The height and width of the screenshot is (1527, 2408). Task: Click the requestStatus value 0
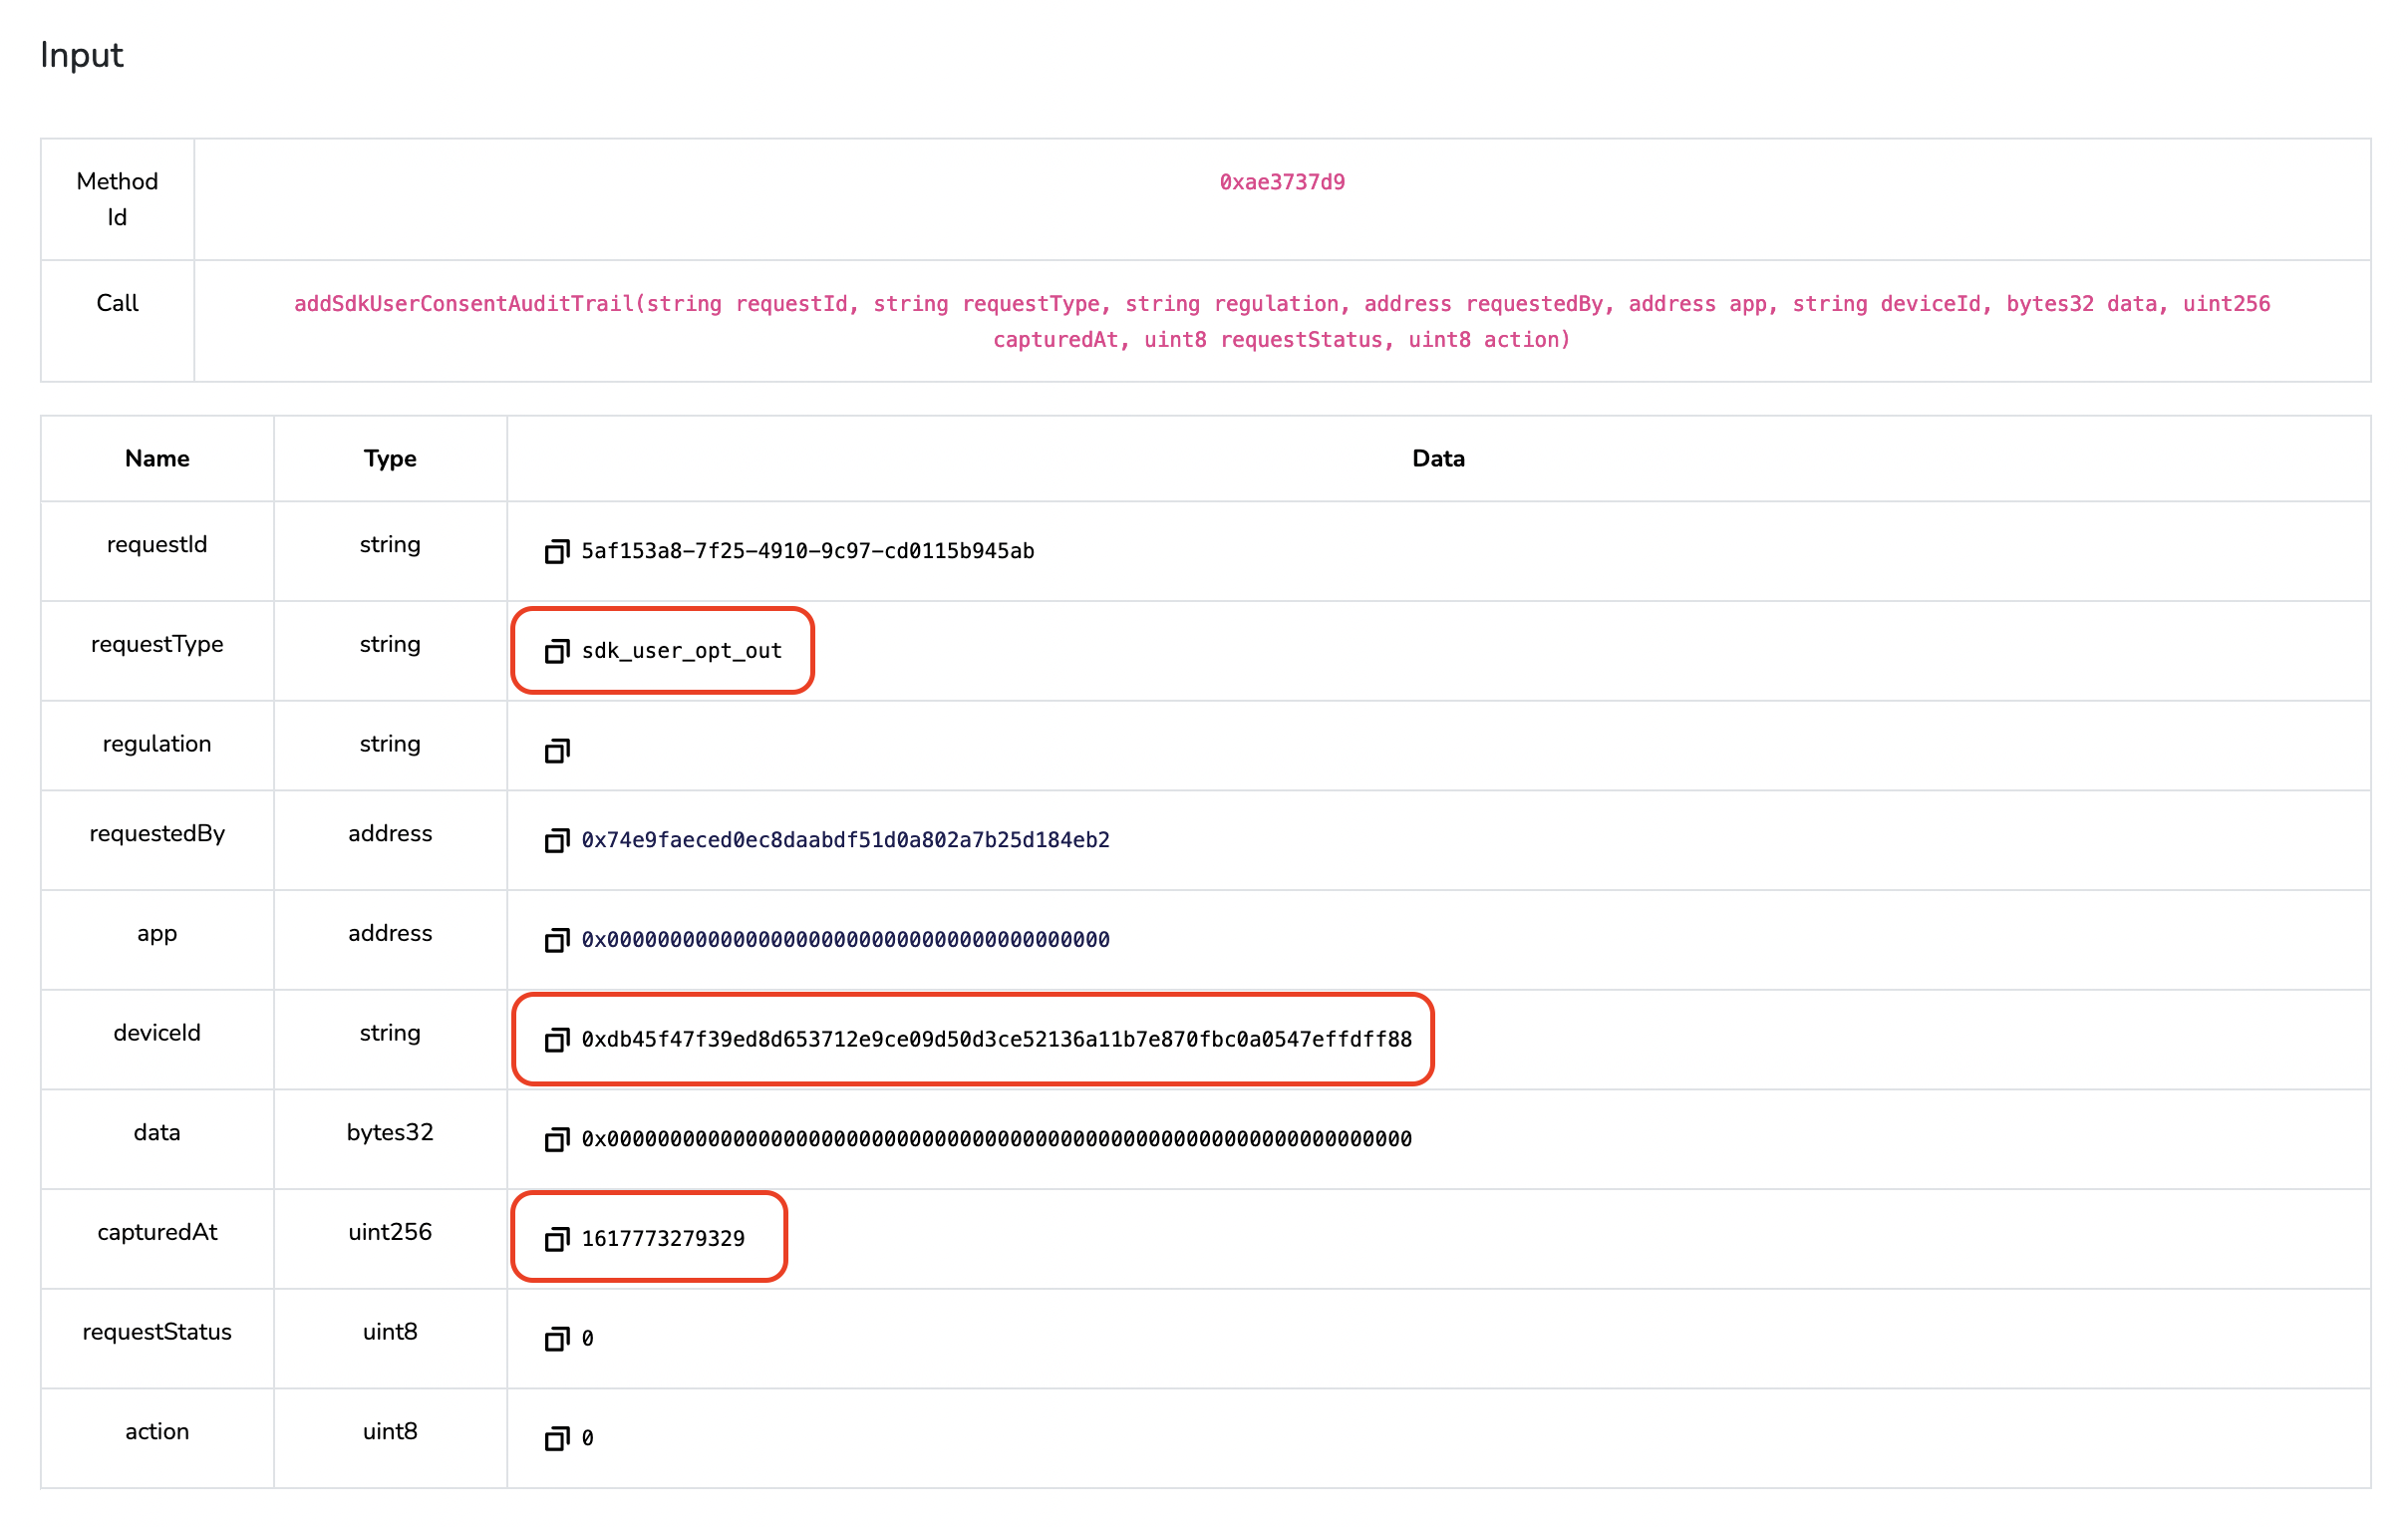tap(588, 1339)
